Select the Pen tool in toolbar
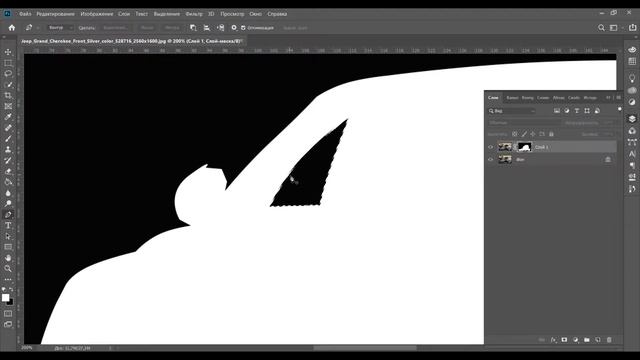 (8, 214)
